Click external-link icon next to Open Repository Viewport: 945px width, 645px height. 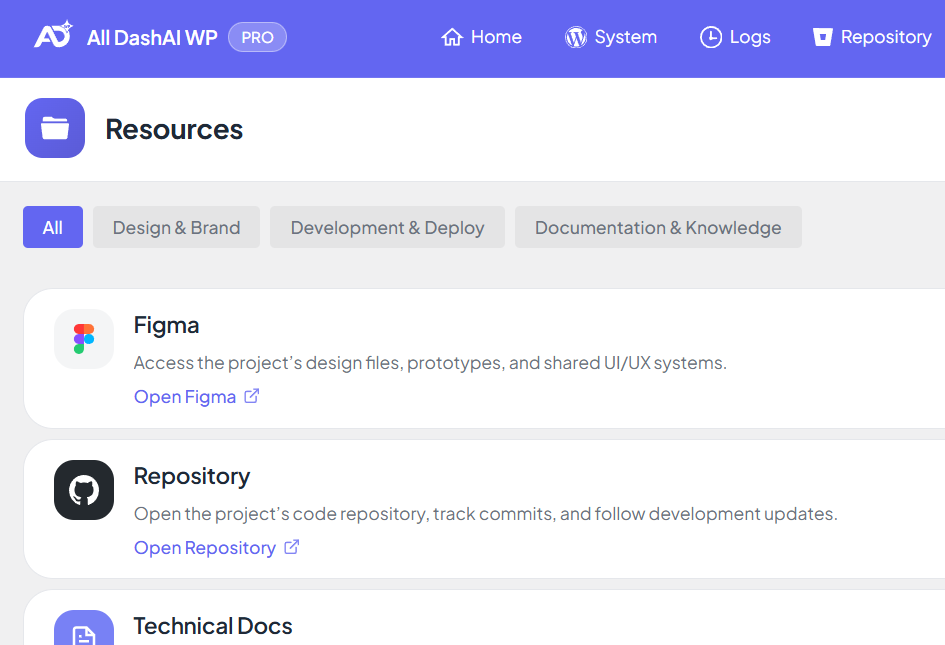292,547
